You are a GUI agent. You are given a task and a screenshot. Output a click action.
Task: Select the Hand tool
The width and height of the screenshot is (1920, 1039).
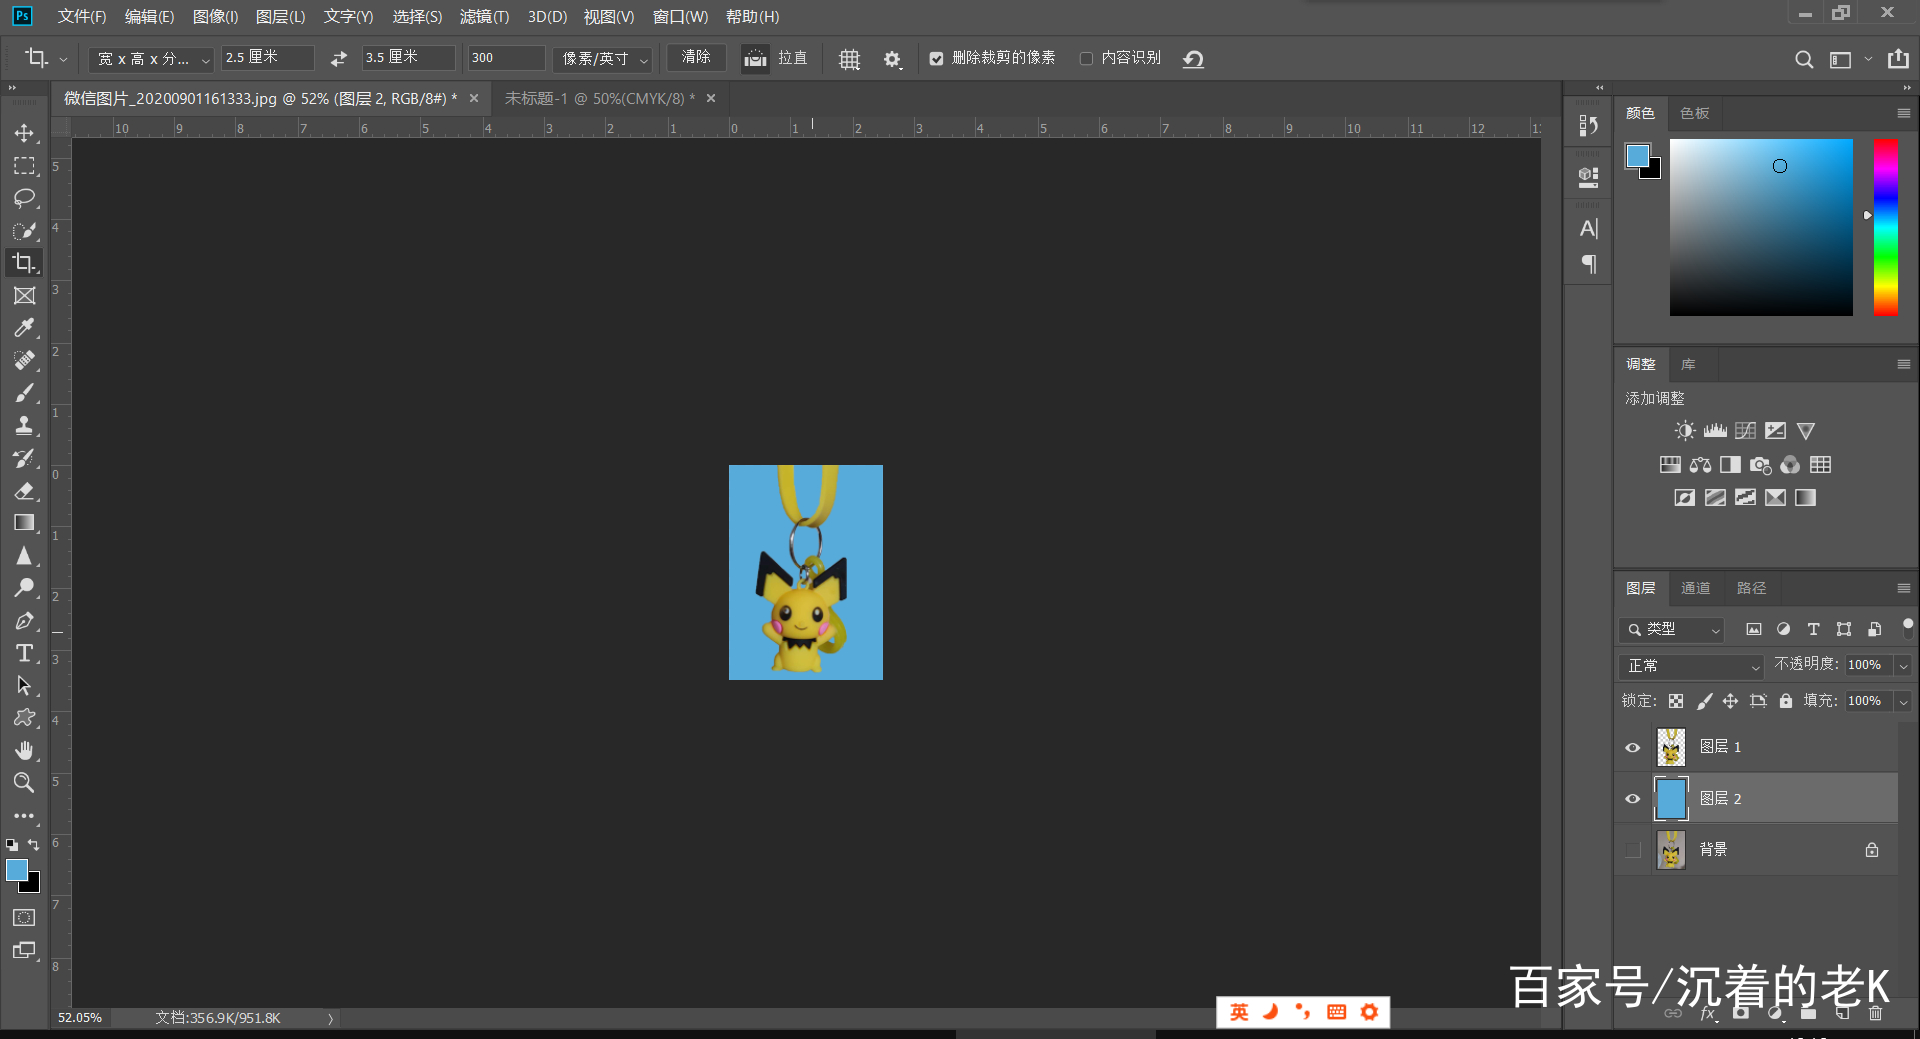tap(24, 750)
